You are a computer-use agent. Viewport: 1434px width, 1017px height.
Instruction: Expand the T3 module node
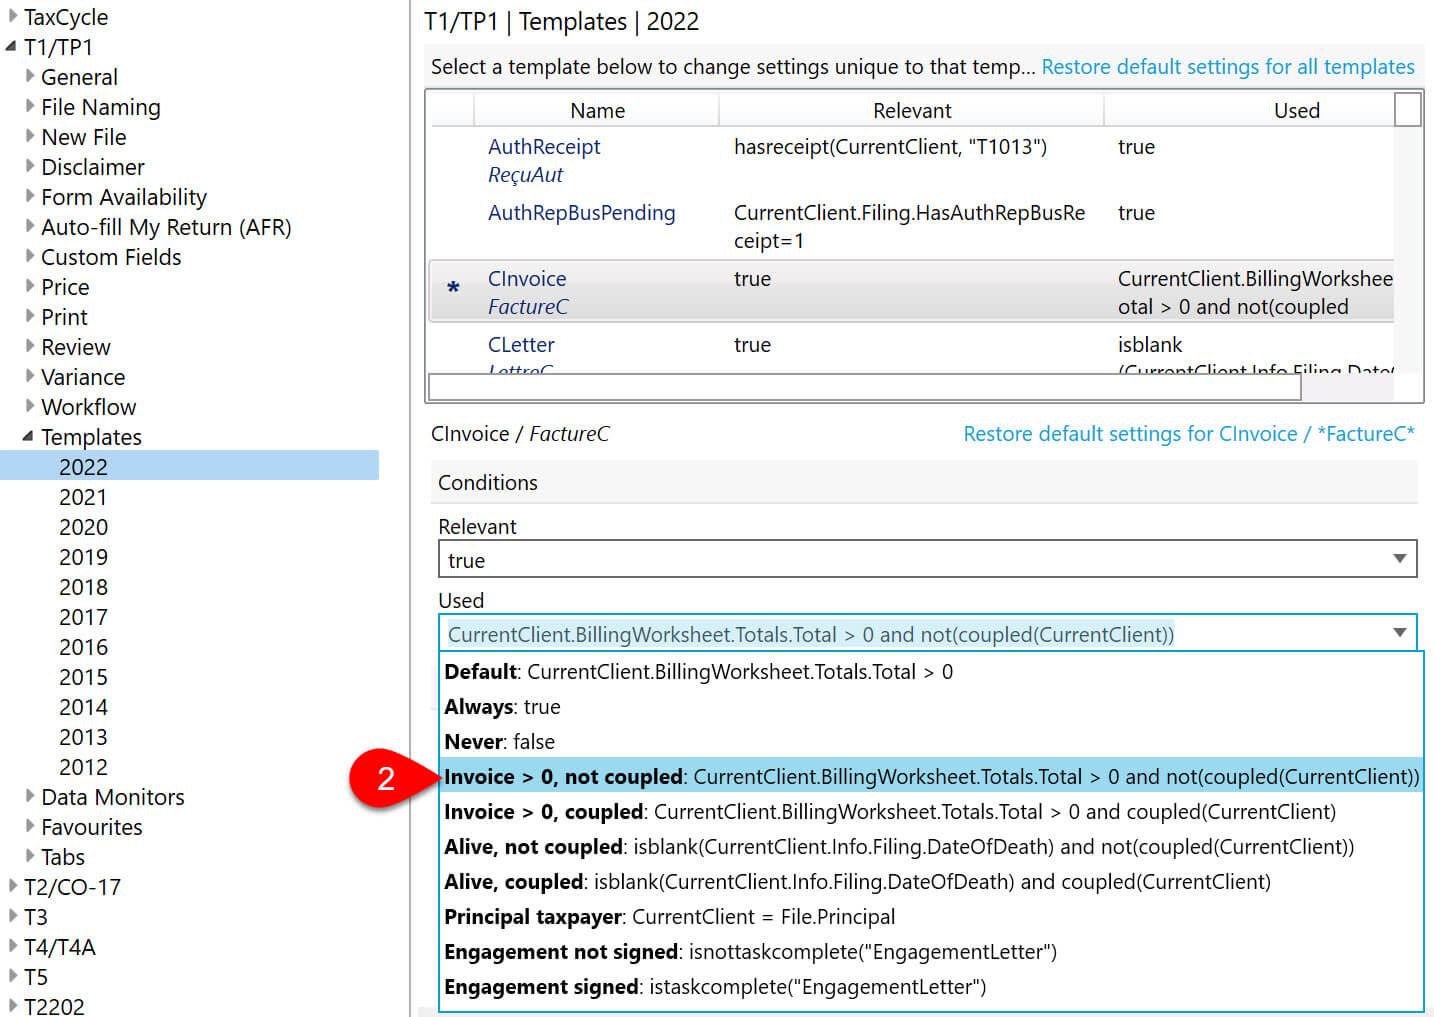(x=13, y=916)
